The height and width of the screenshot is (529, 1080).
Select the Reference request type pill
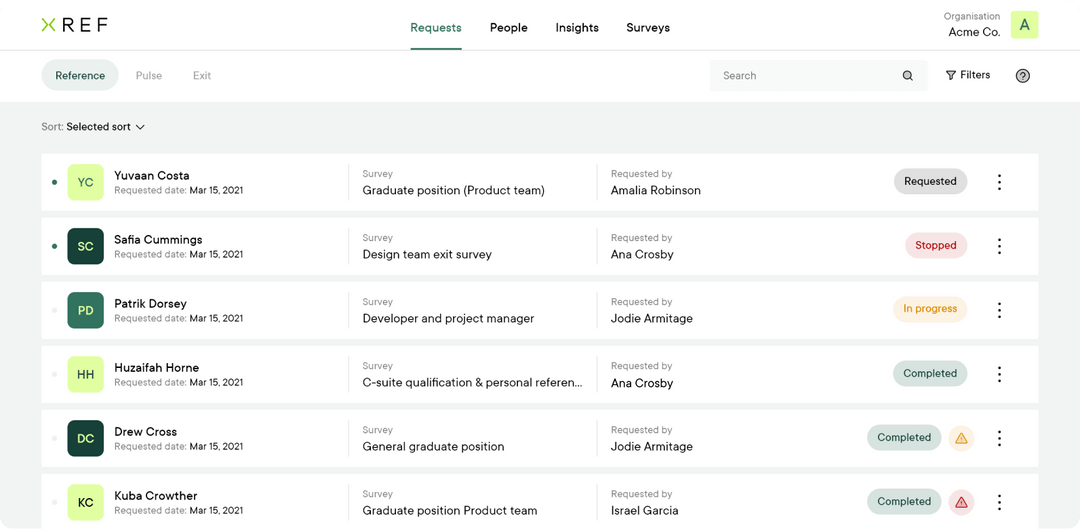(80, 76)
